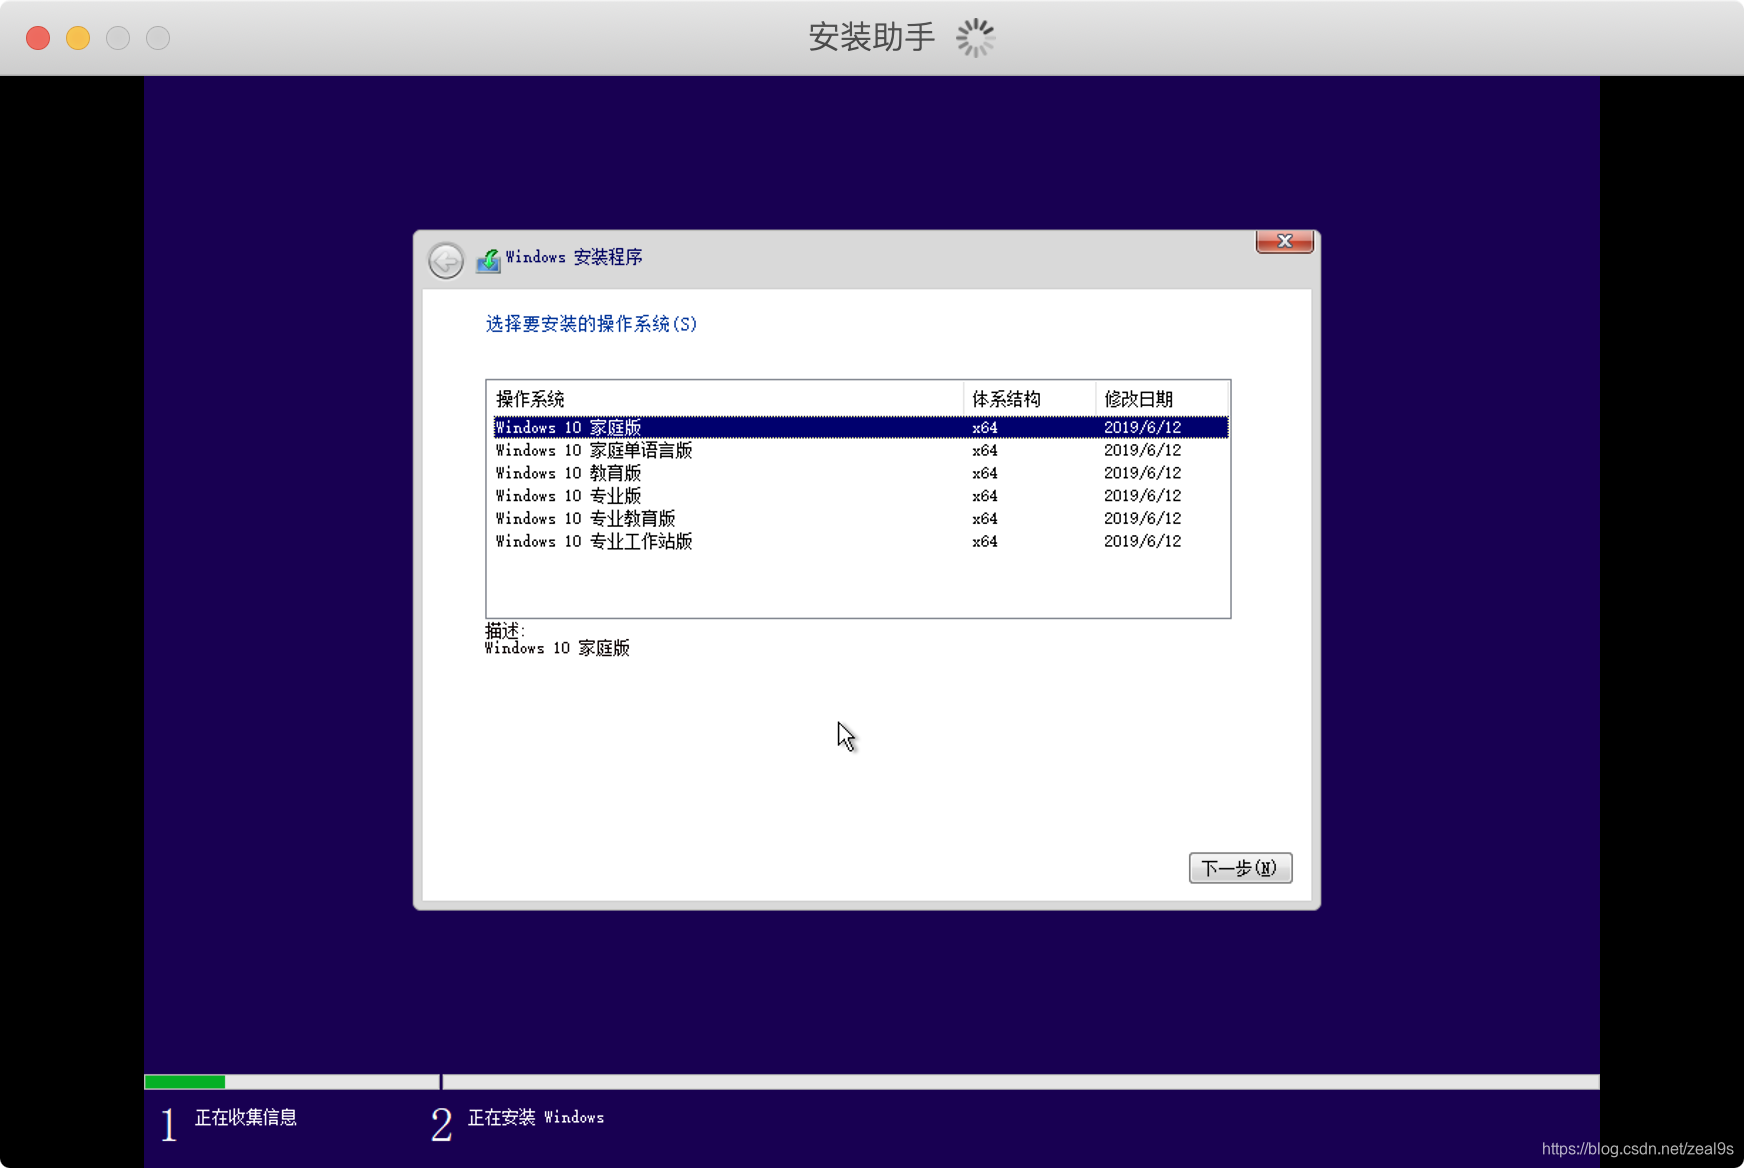Select the Windows 10 家庭单语言版 row
Viewport: 1744px width, 1168px height.
coord(860,450)
